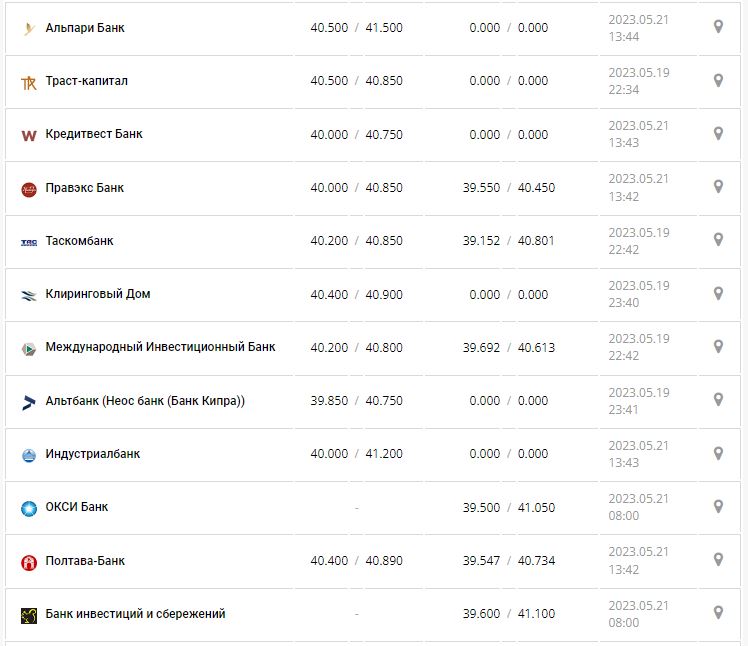Click the Индустриалбанк cash rate 40.000 / 41.200

[x=356, y=454]
